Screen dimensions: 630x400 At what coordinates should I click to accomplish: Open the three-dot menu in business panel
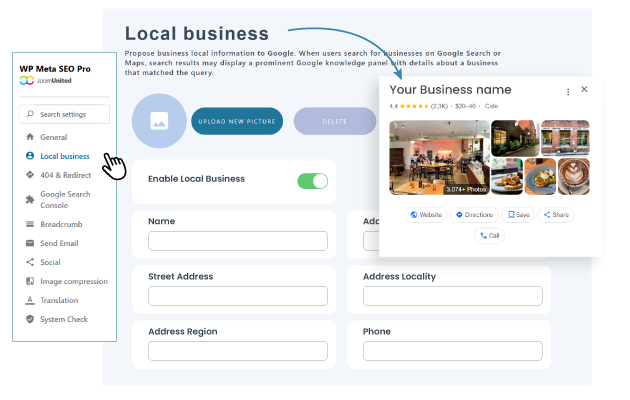tap(568, 92)
